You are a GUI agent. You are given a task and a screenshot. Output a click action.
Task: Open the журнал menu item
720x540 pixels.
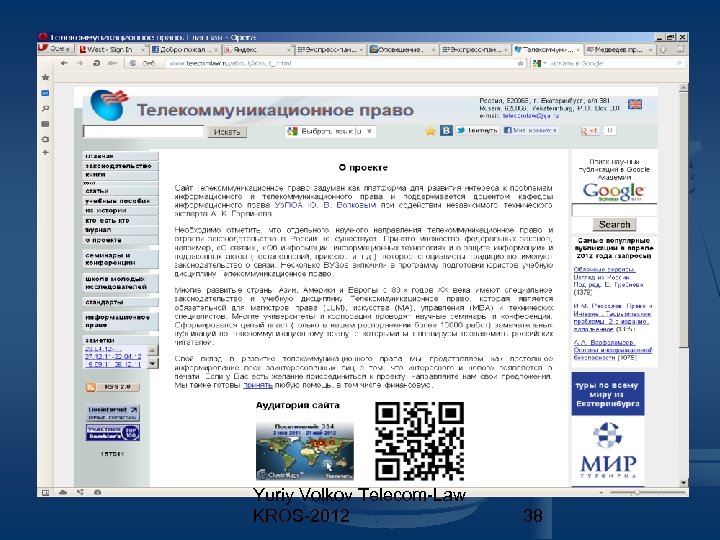120,230
